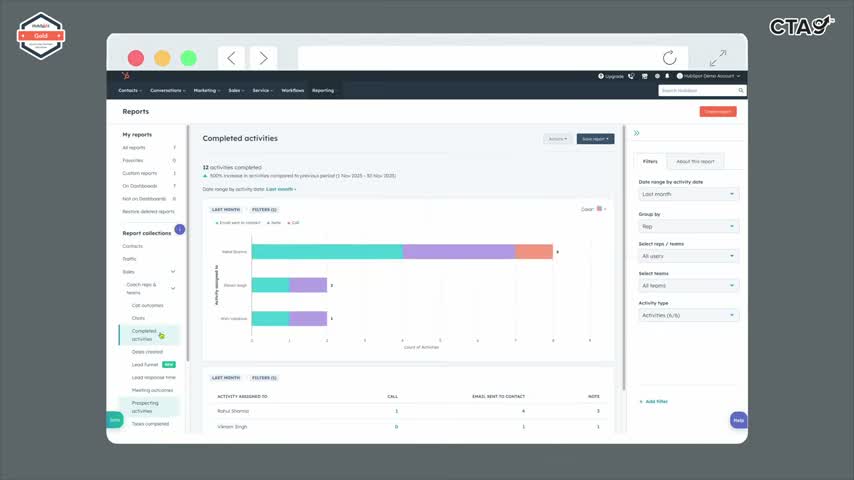Click the HubSpot Gold partner badge
Image resolution: width=854 pixels, height=480 pixels.
point(41,36)
